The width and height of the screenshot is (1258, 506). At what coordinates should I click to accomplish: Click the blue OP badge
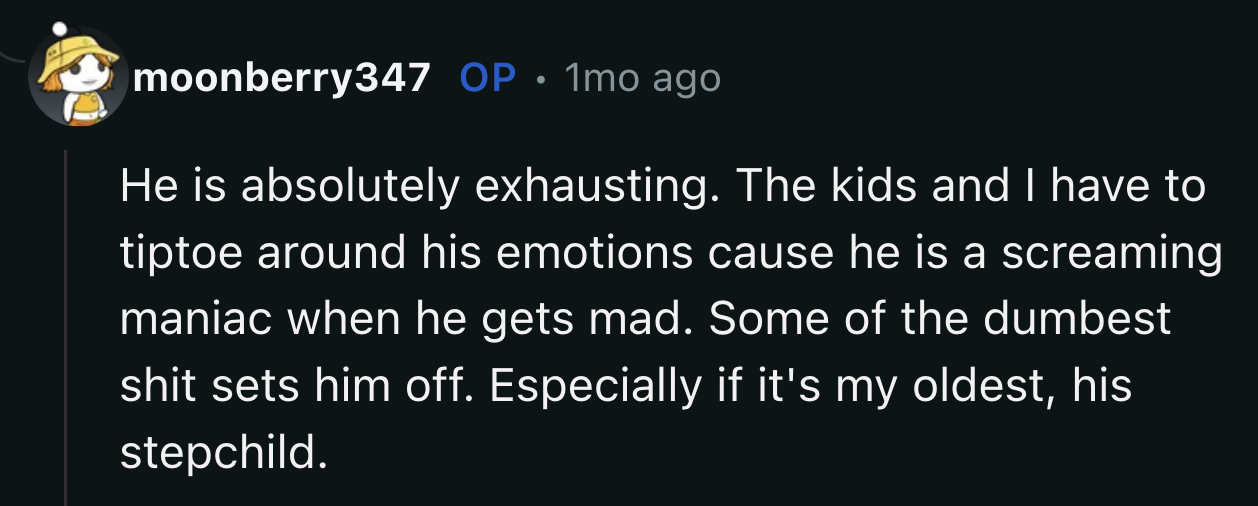pyautogui.click(x=487, y=77)
